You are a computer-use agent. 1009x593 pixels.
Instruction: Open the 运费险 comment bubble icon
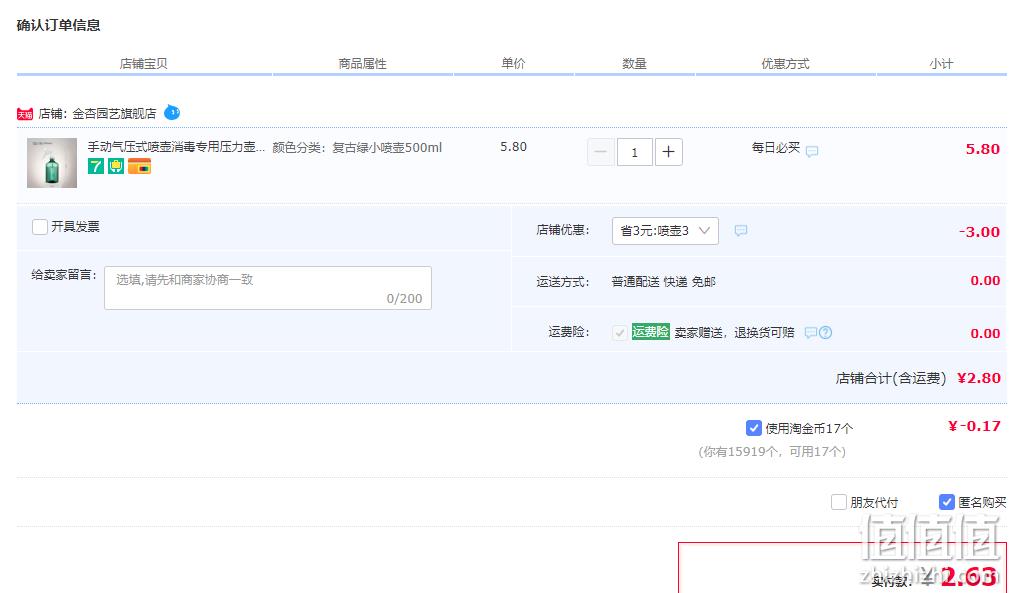(x=811, y=333)
